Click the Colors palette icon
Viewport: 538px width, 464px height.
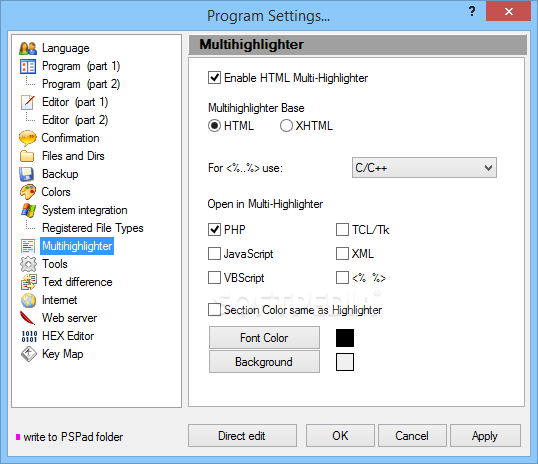click(28, 192)
